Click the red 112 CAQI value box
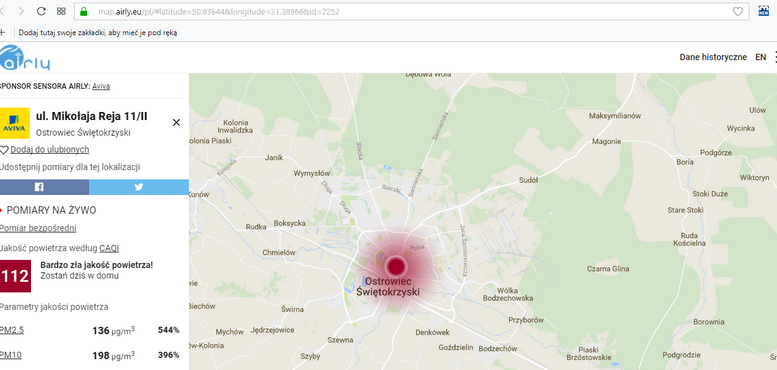 pyautogui.click(x=15, y=276)
